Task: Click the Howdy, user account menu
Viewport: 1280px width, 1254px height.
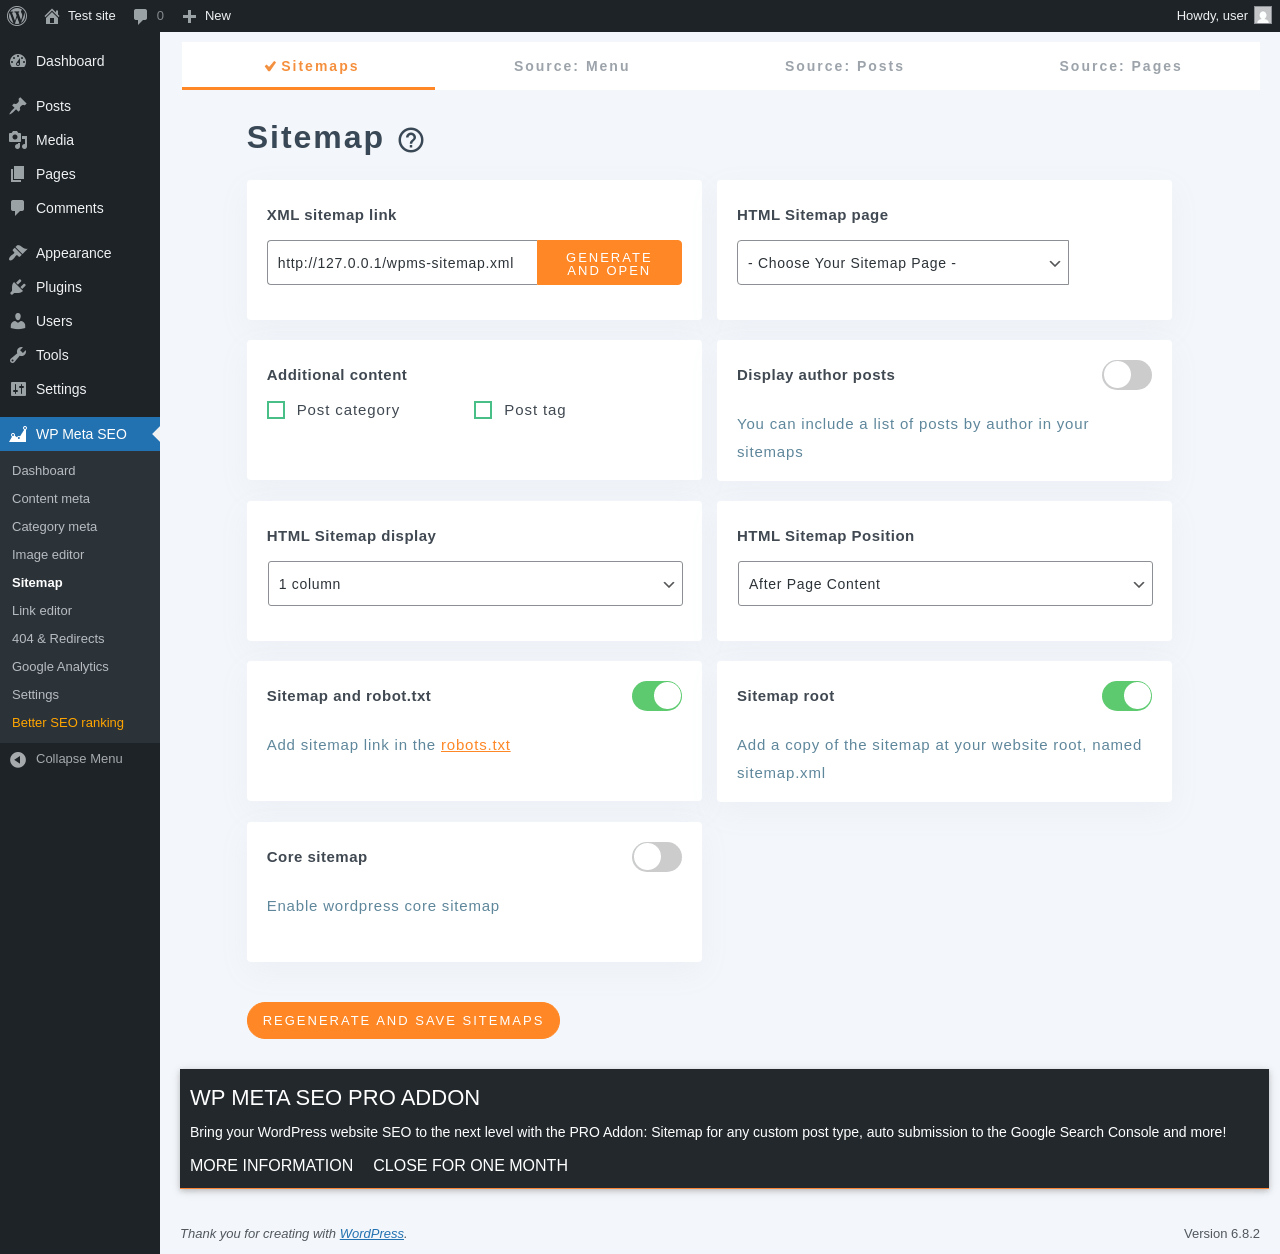Action: click(x=1223, y=16)
